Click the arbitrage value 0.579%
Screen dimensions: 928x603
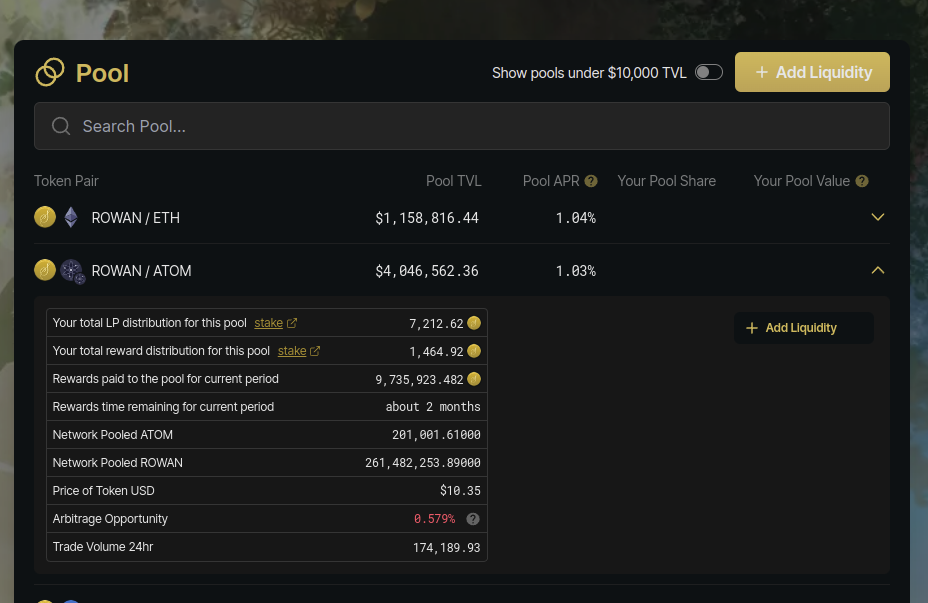pos(434,519)
